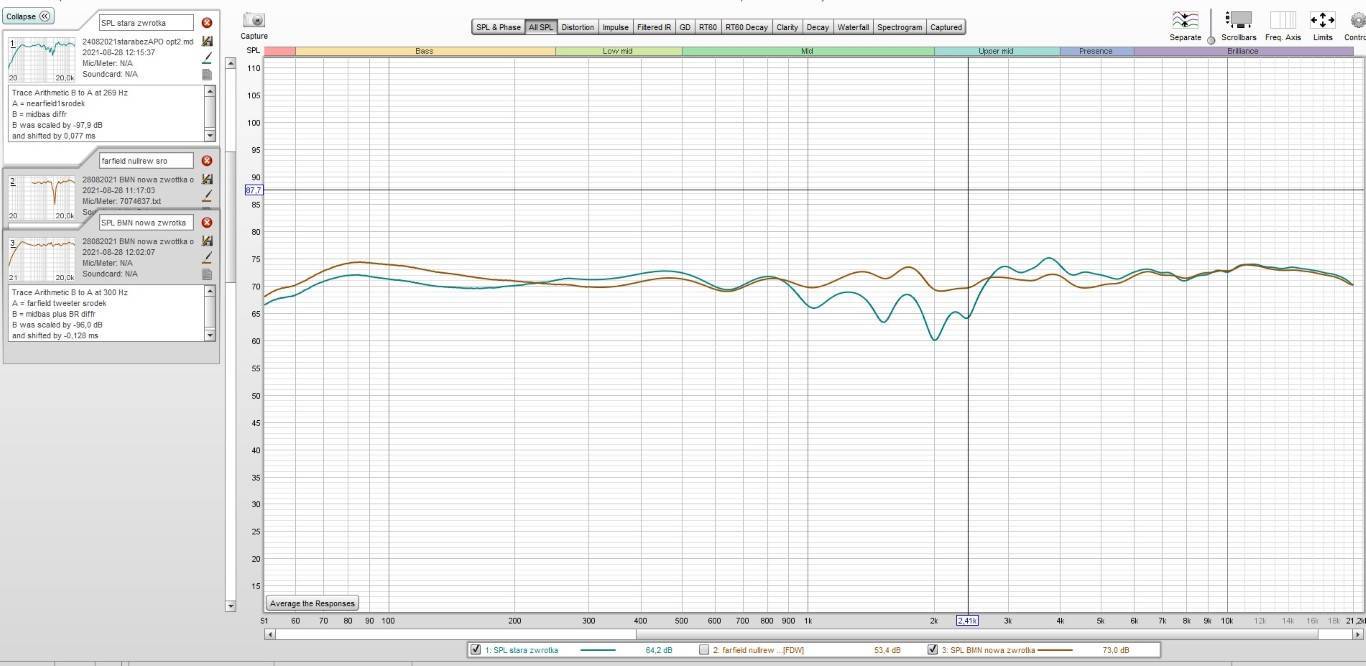Enable the farfield nullrew FDW trace checkbox
The image size is (1366, 666).
(x=704, y=650)
